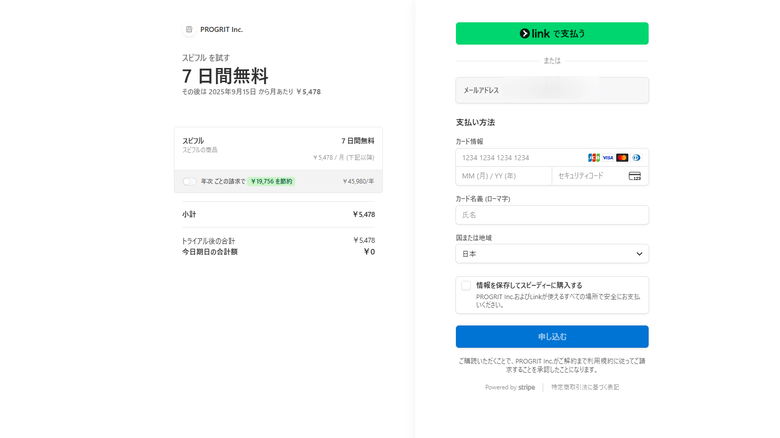This screenshot has width=780, height=438.
Task: Focus the cardholder name 氏名 field
Action: pyautogui.click(x=552, y=215)
